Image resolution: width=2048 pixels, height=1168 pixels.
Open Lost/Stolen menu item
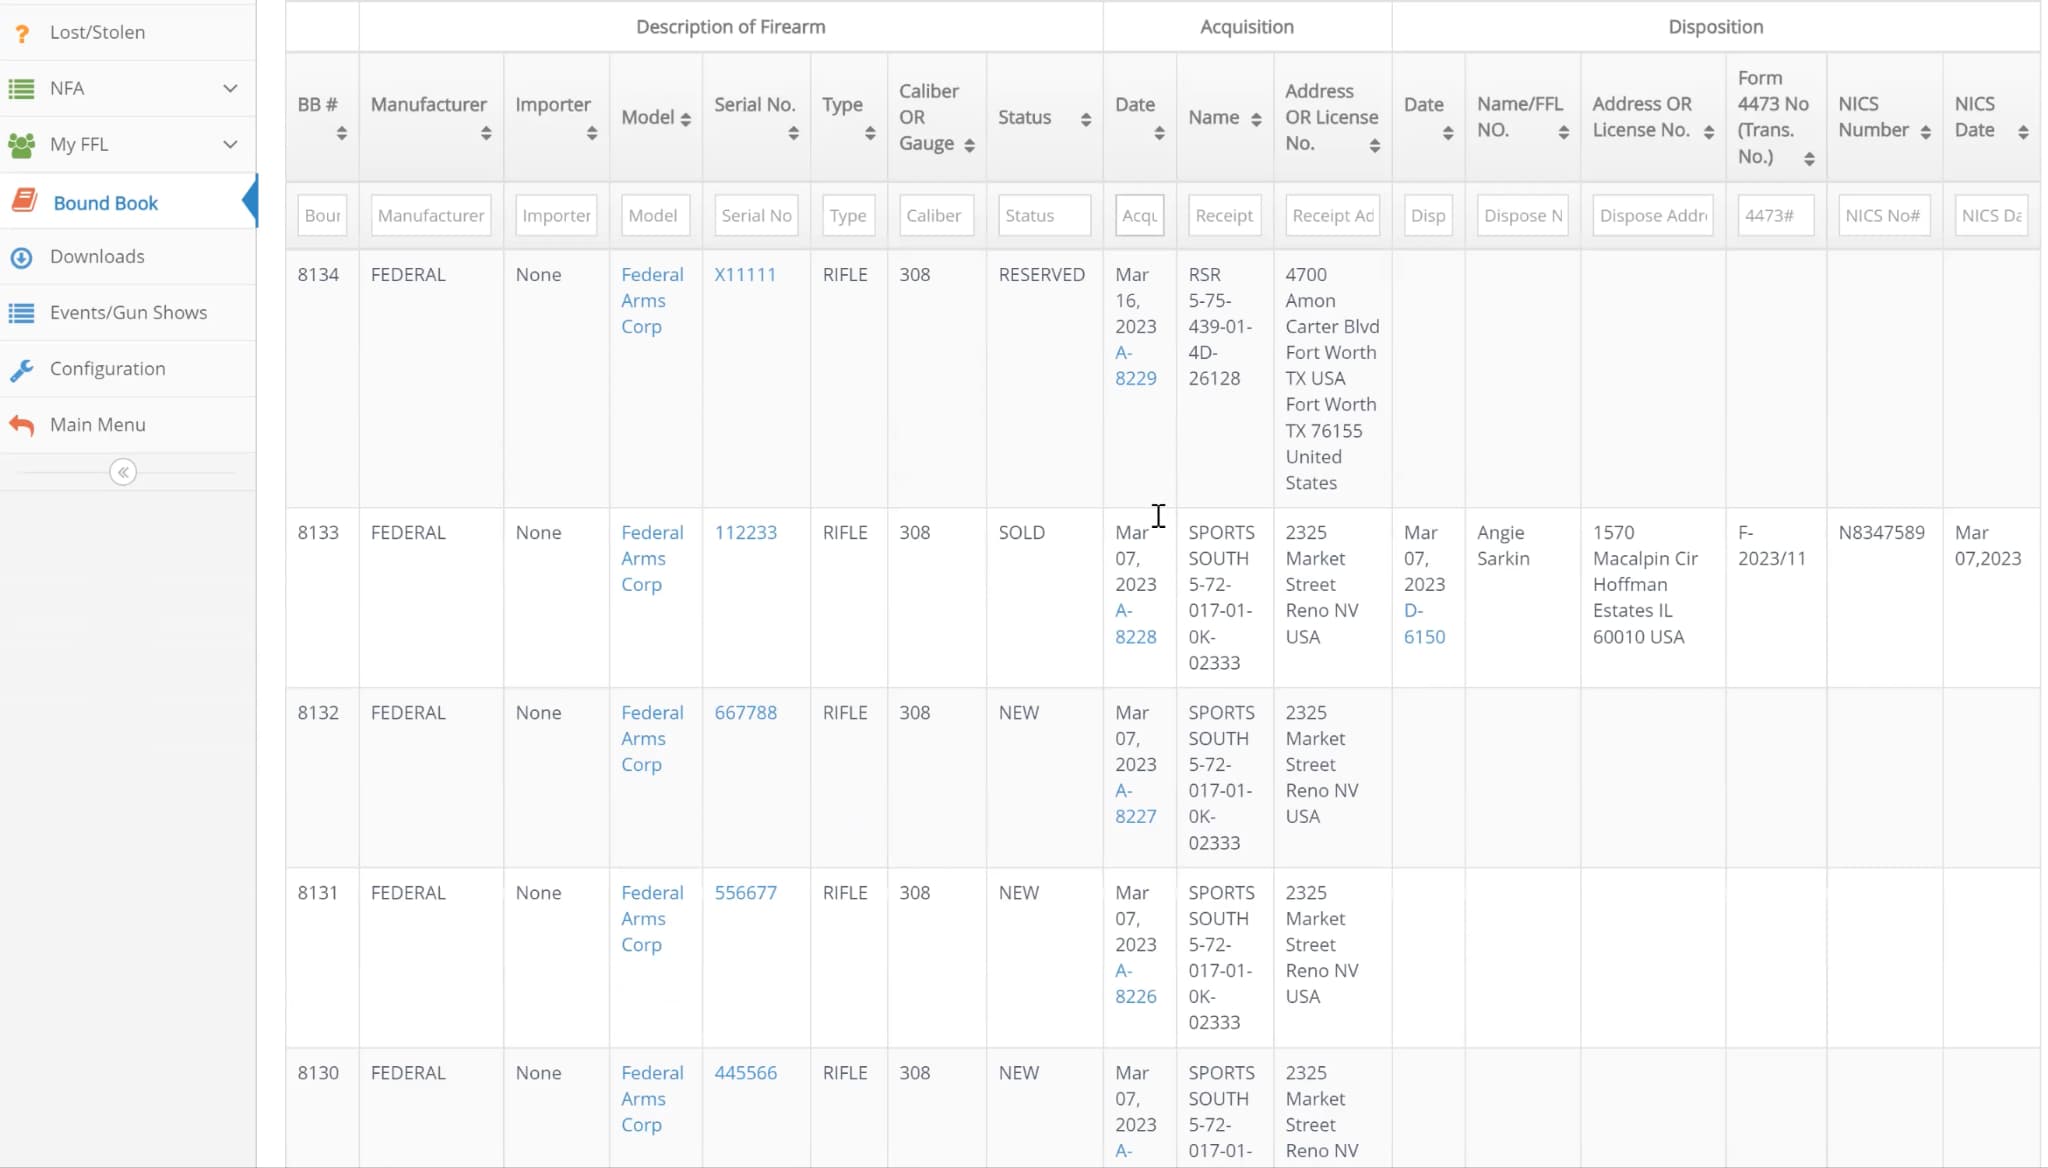[x=128, y=33]
